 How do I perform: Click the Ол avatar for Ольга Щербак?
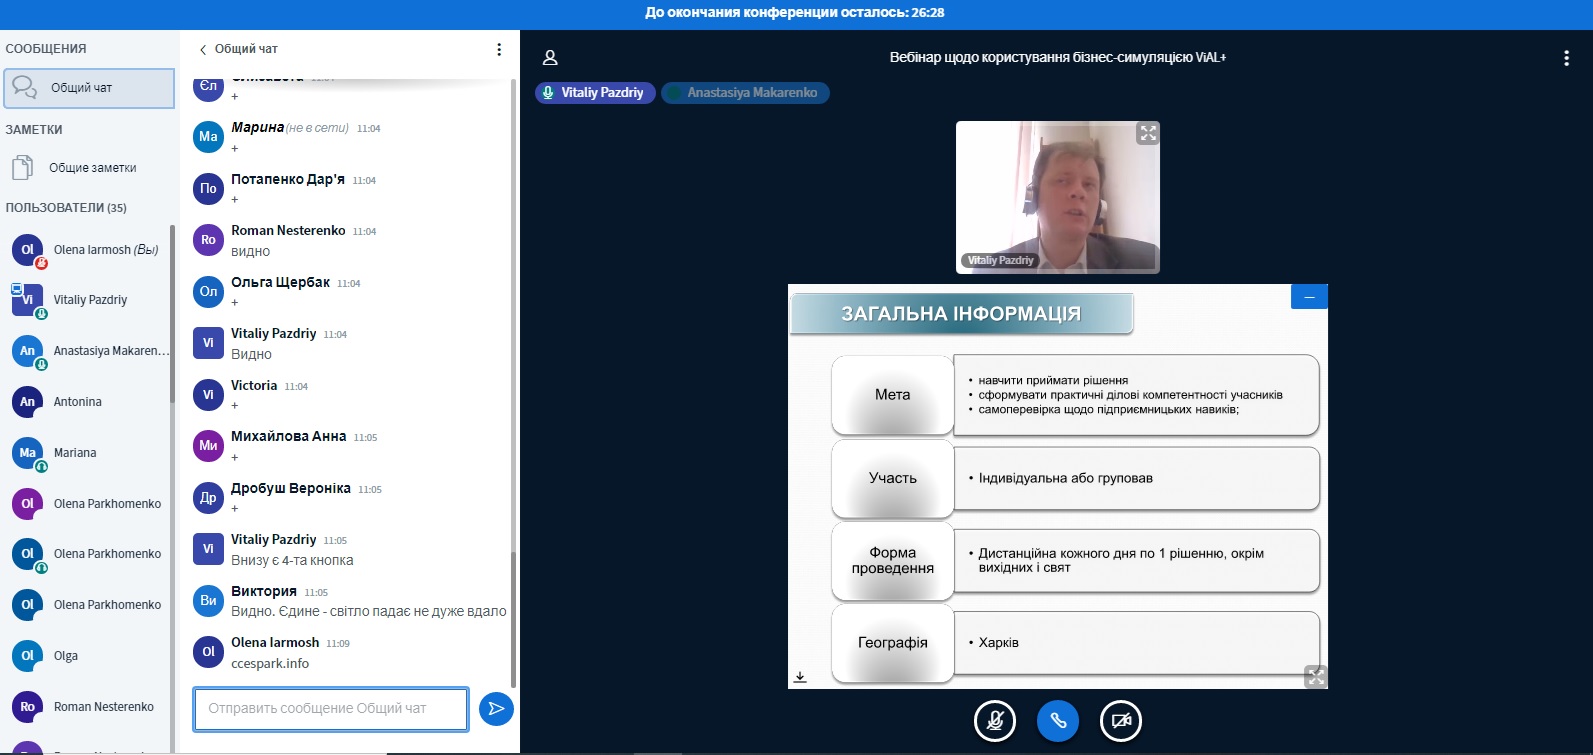208,292
